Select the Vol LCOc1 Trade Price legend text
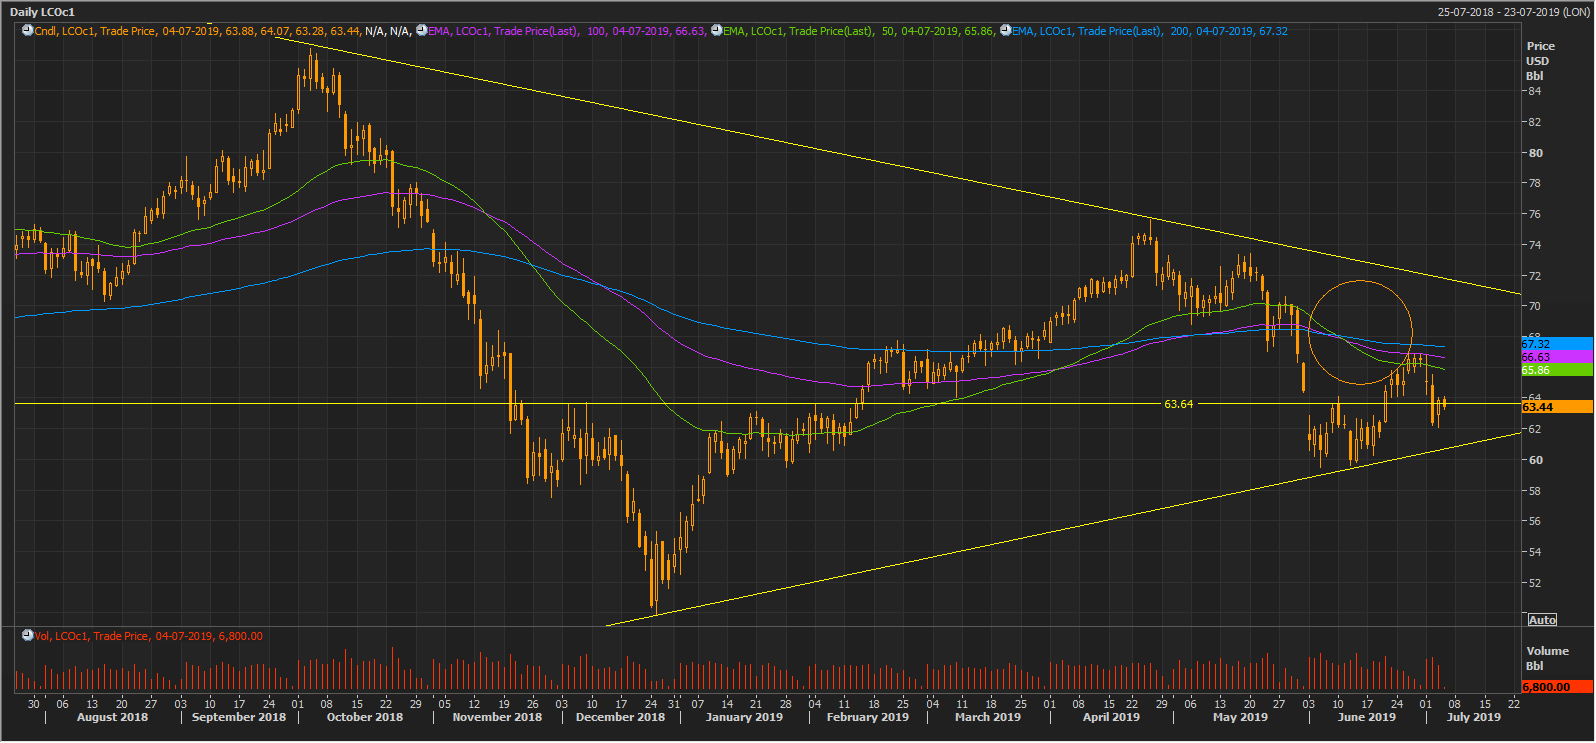This screenshot has height=743, width=1596. coord(149,636)
